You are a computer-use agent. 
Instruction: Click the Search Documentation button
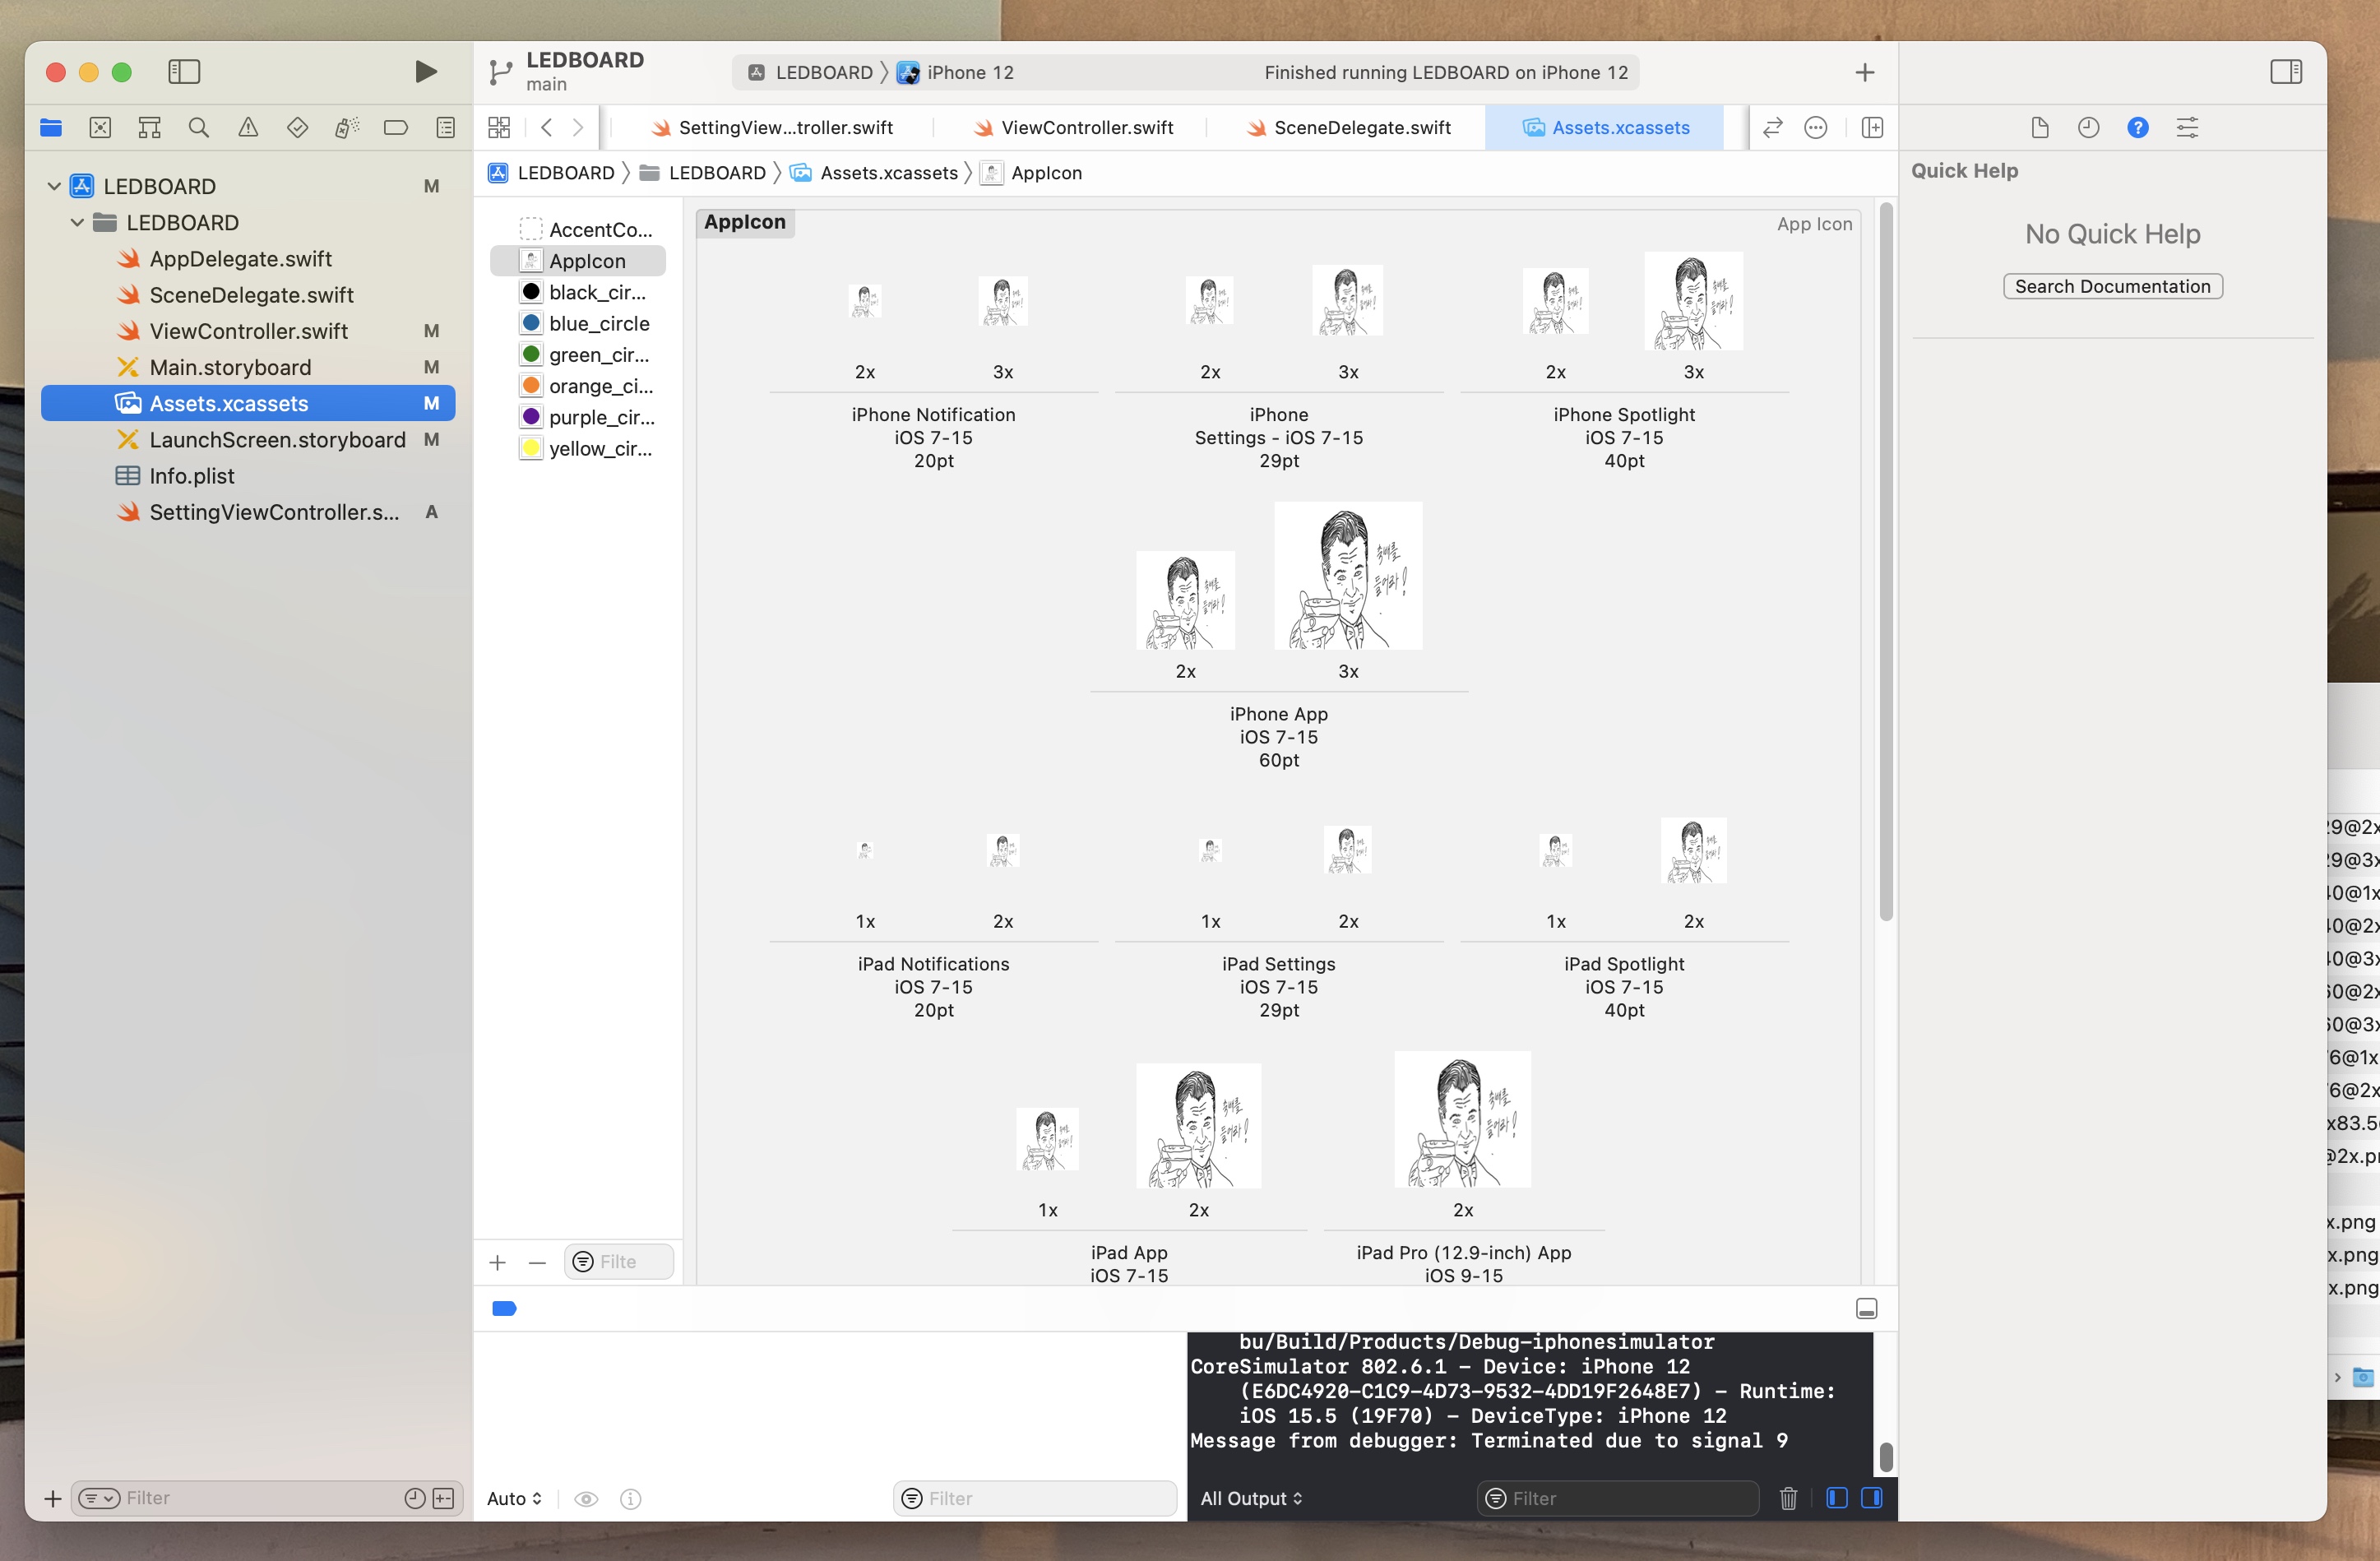[2112, 286]
